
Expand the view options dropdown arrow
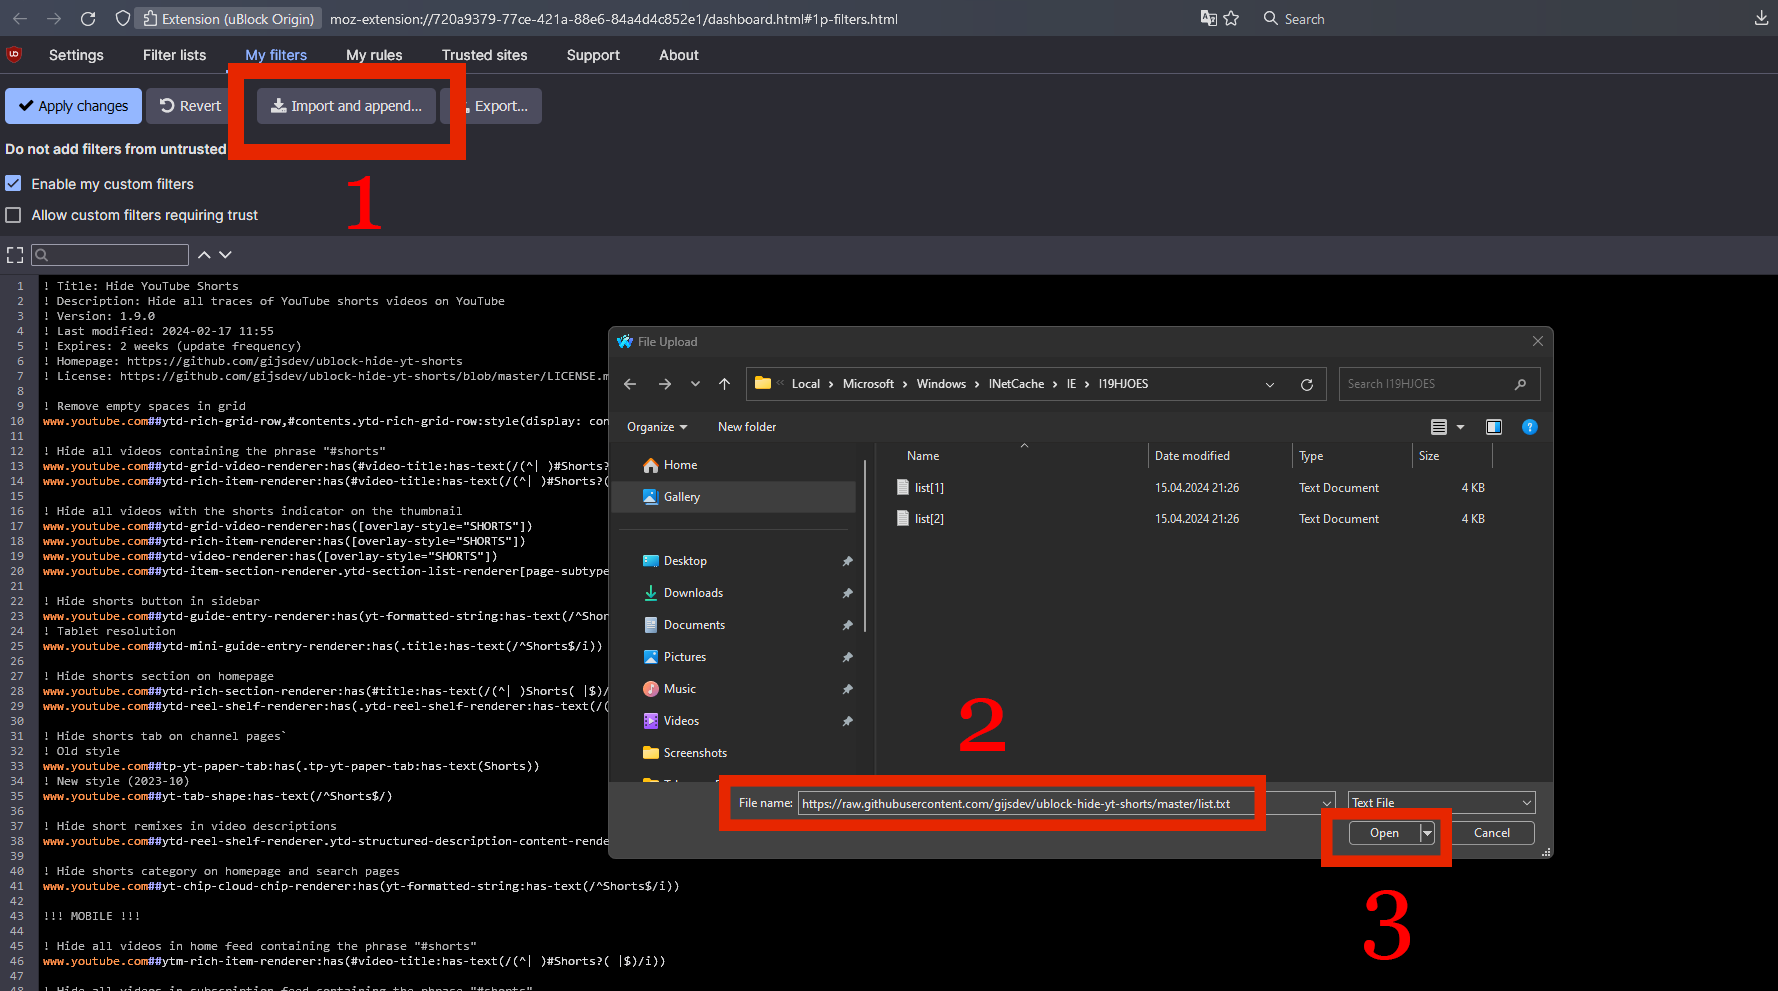(1460, 427)
